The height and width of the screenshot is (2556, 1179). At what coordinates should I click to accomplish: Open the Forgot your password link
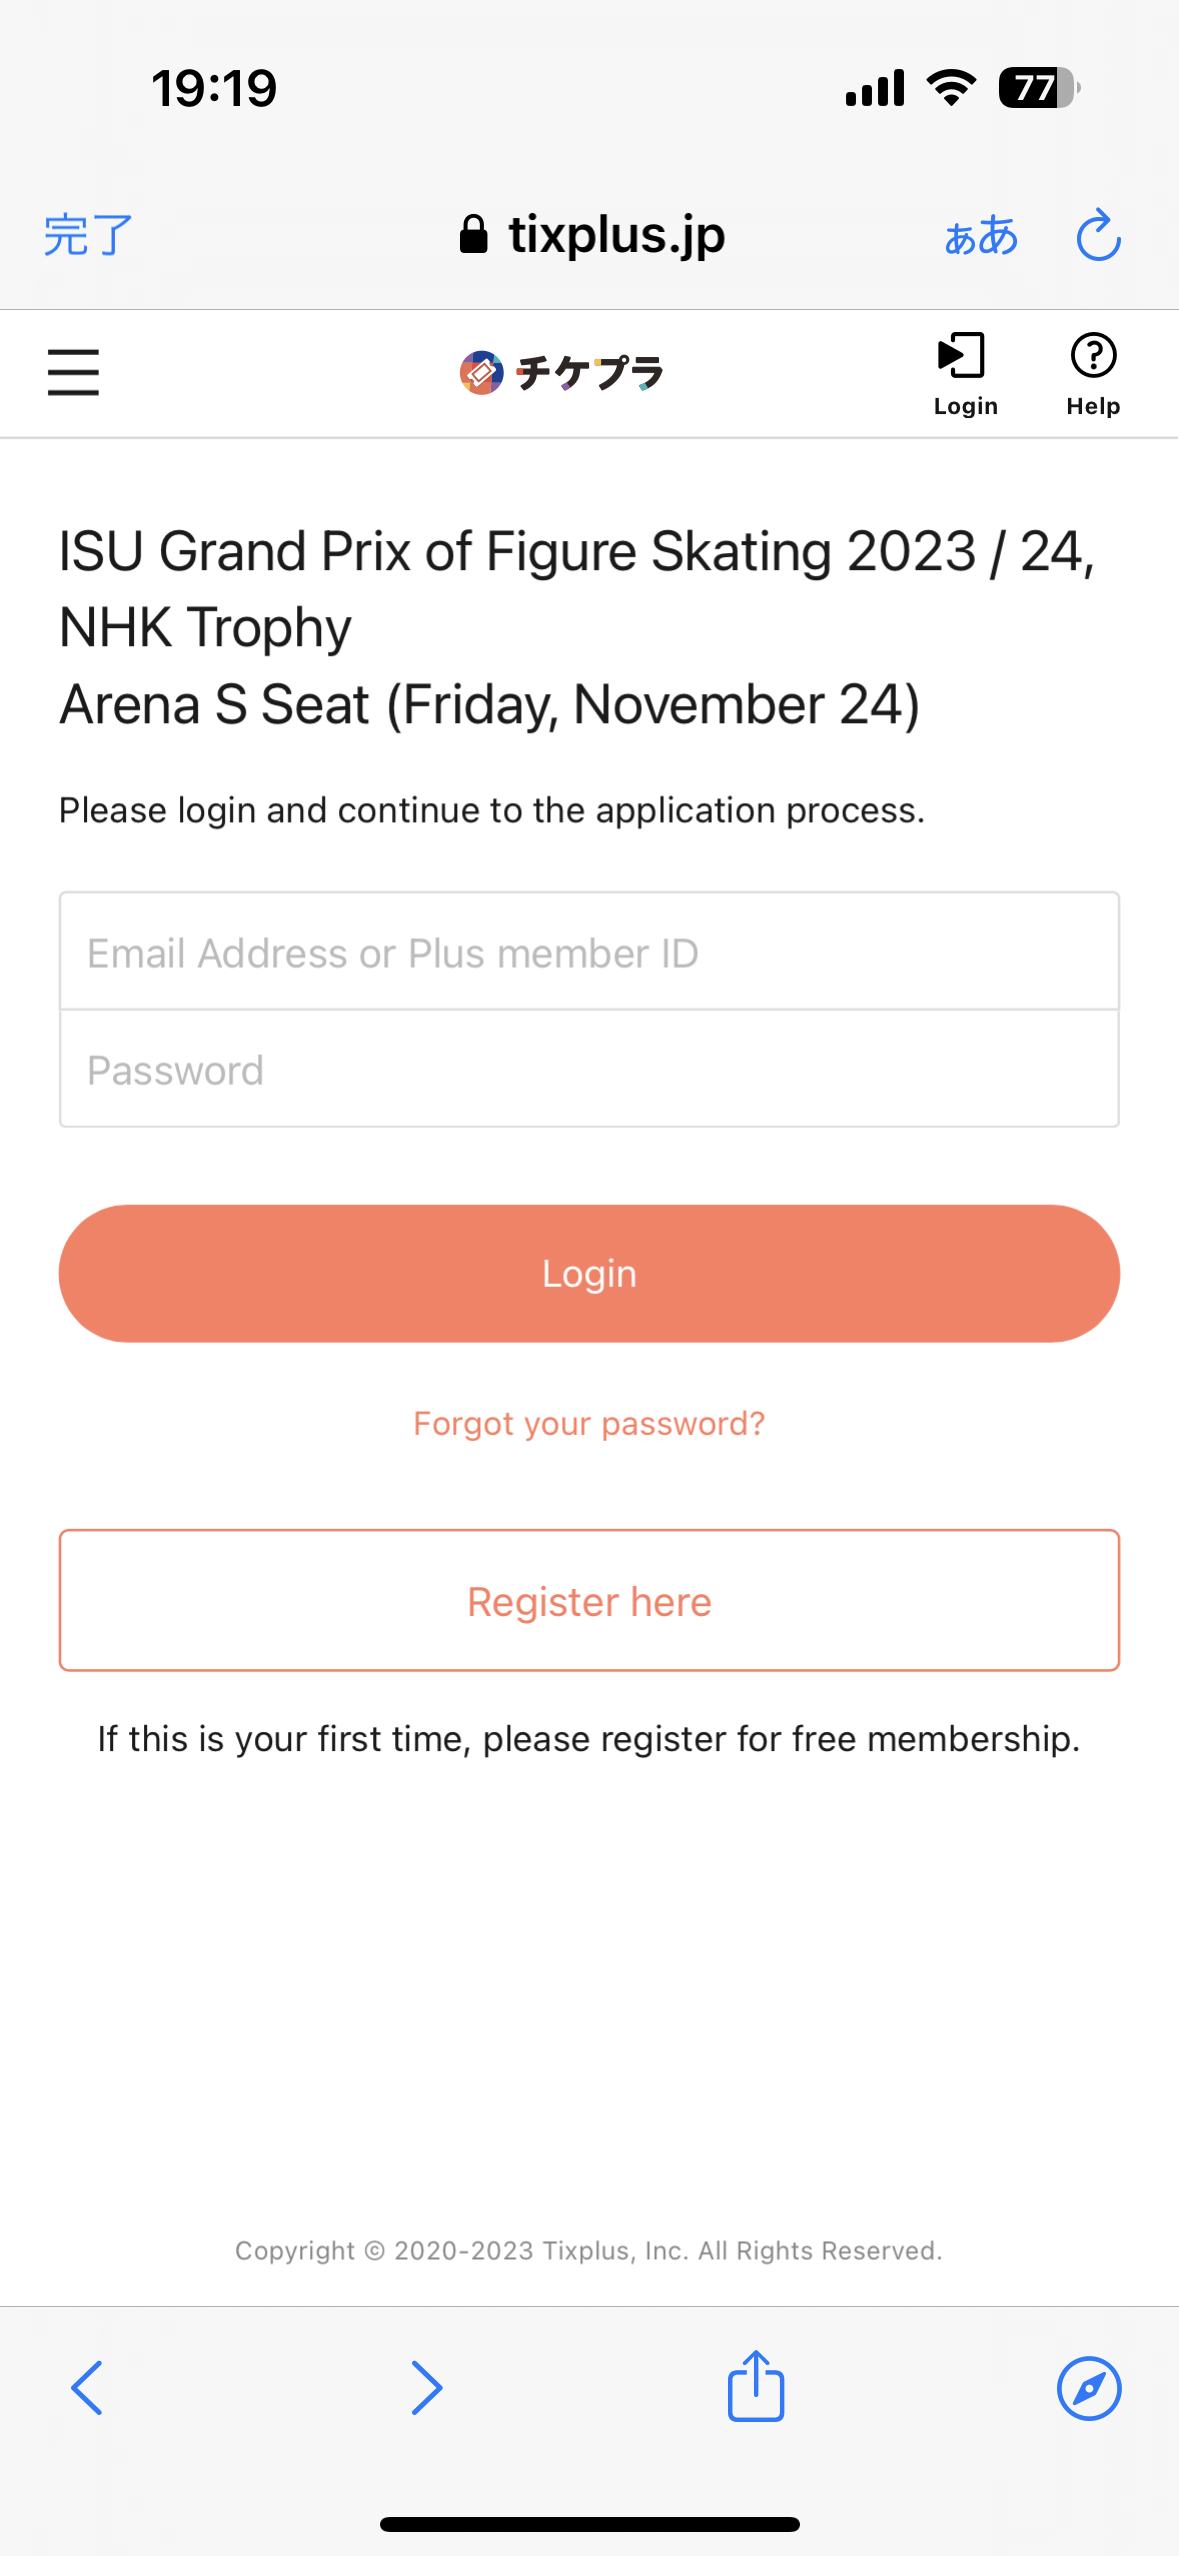coord(589,1423)
